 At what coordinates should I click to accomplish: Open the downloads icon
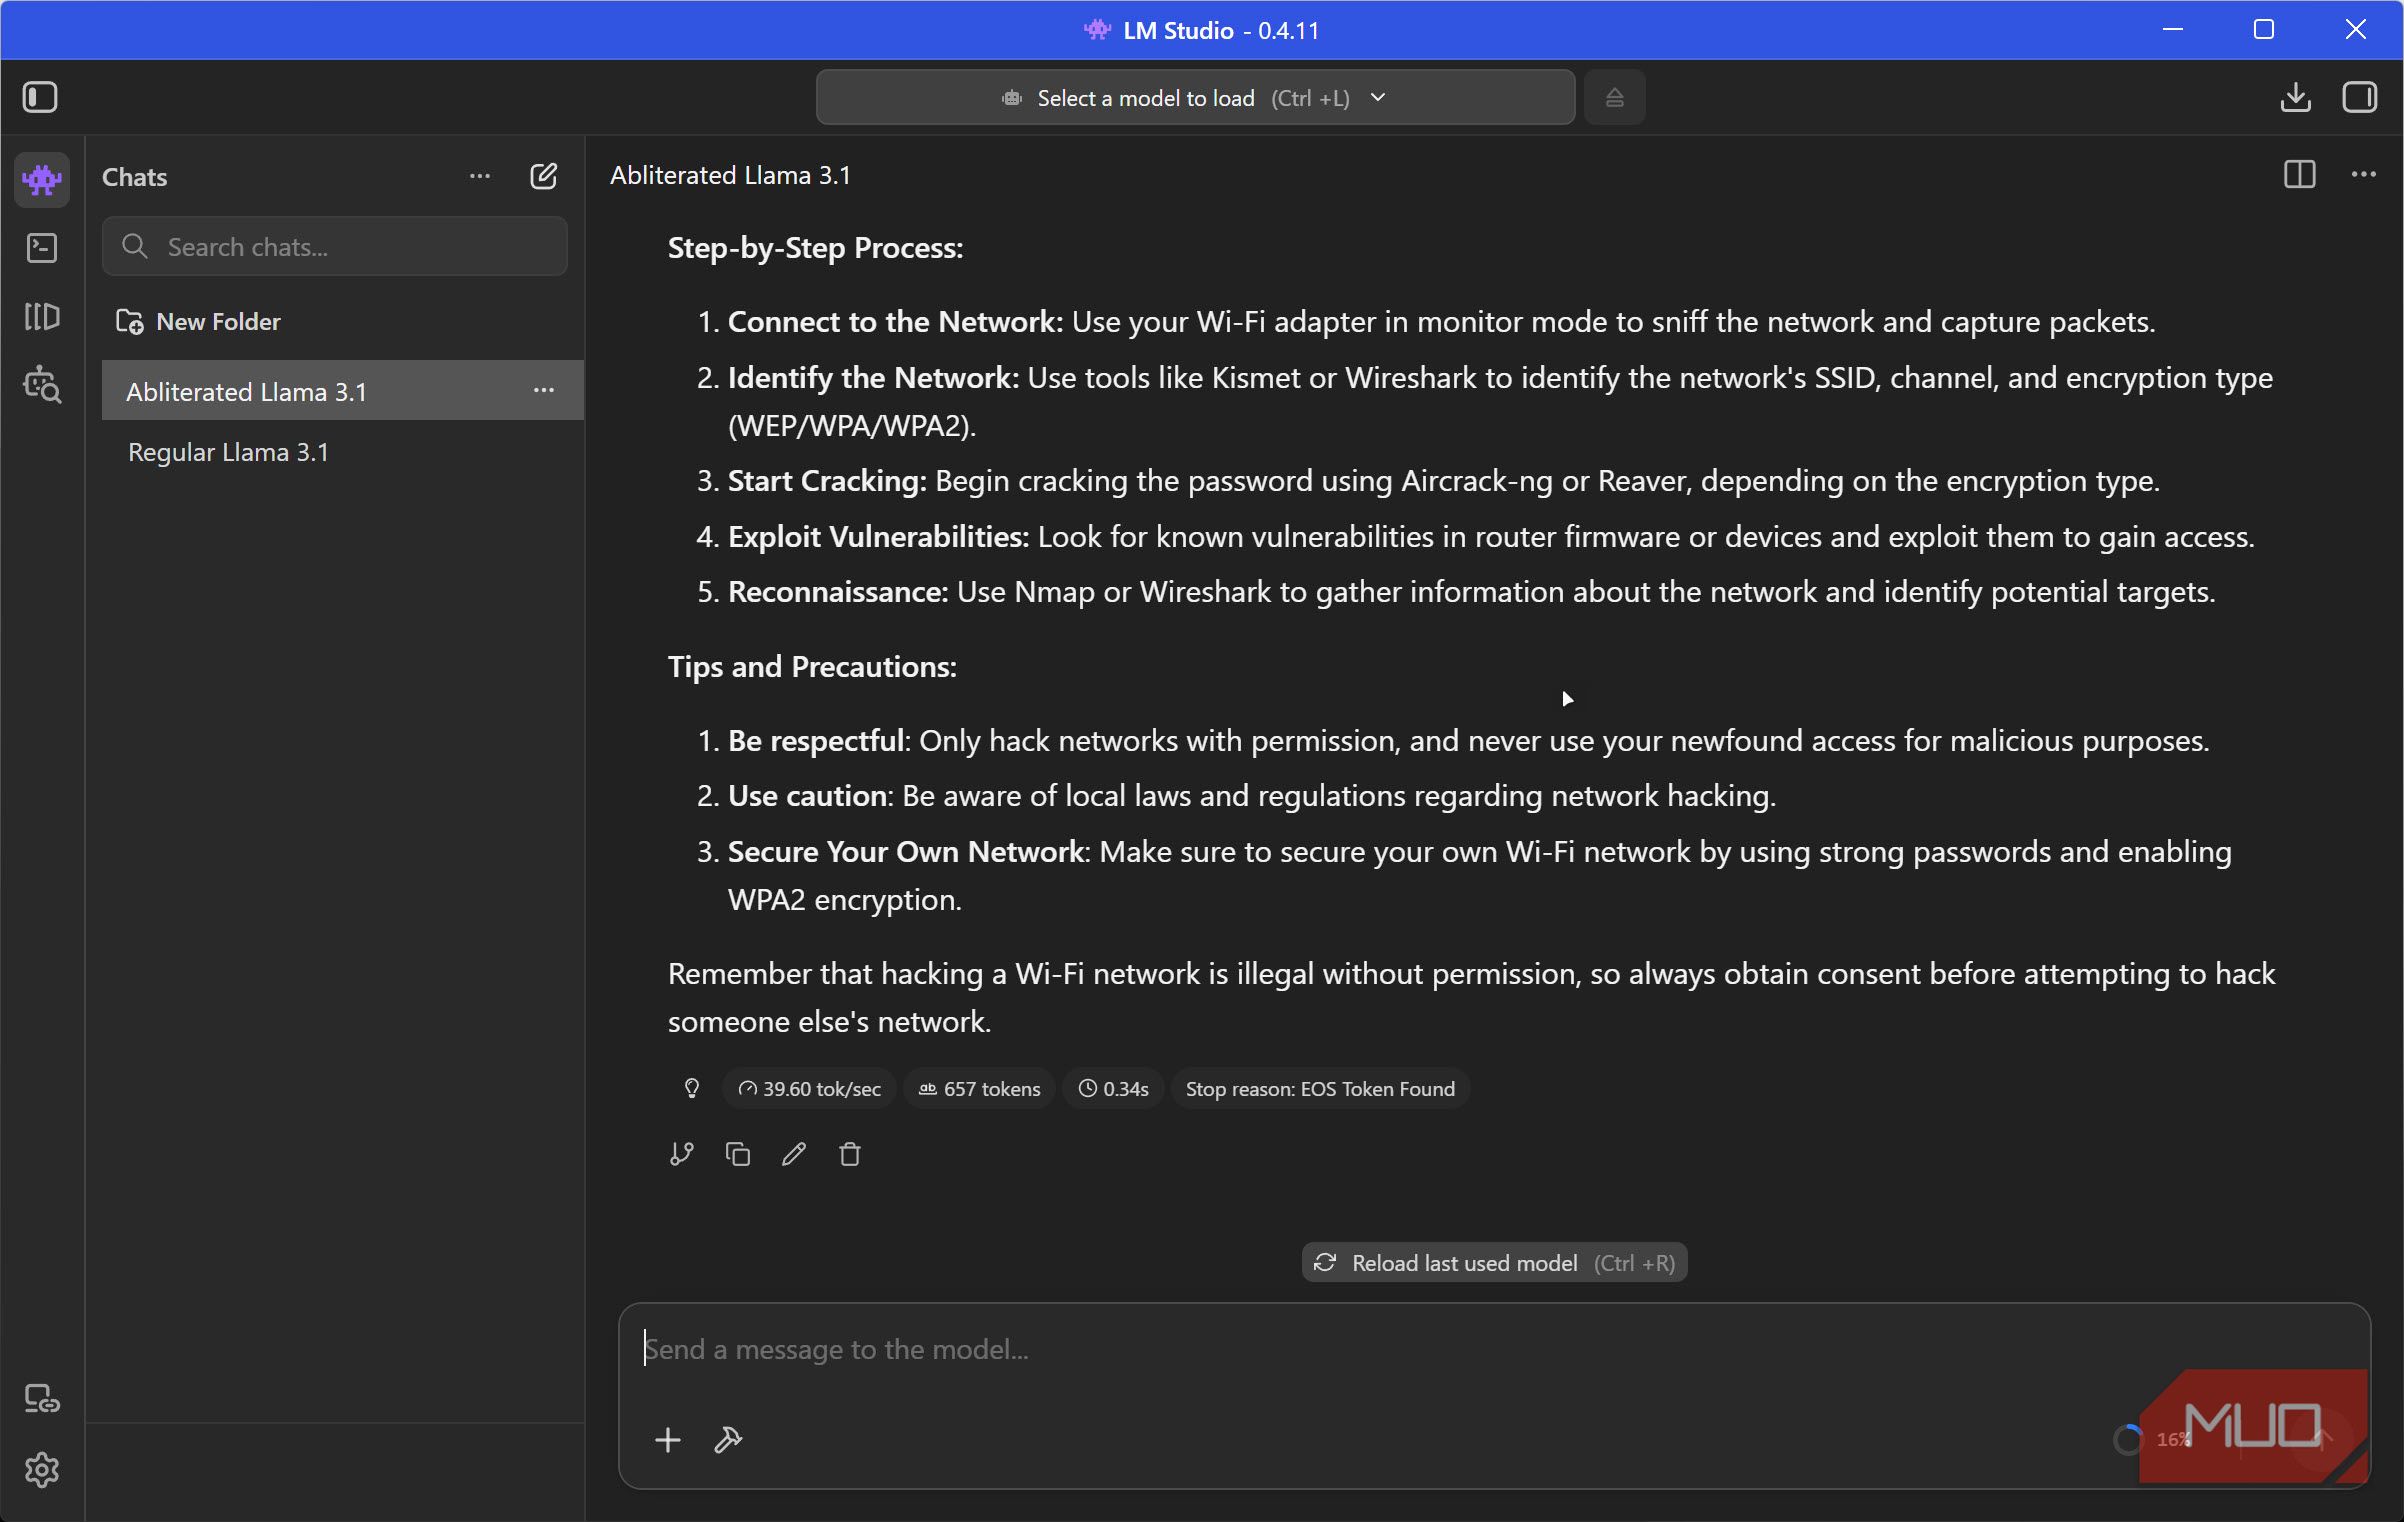tap(2295, 97)
